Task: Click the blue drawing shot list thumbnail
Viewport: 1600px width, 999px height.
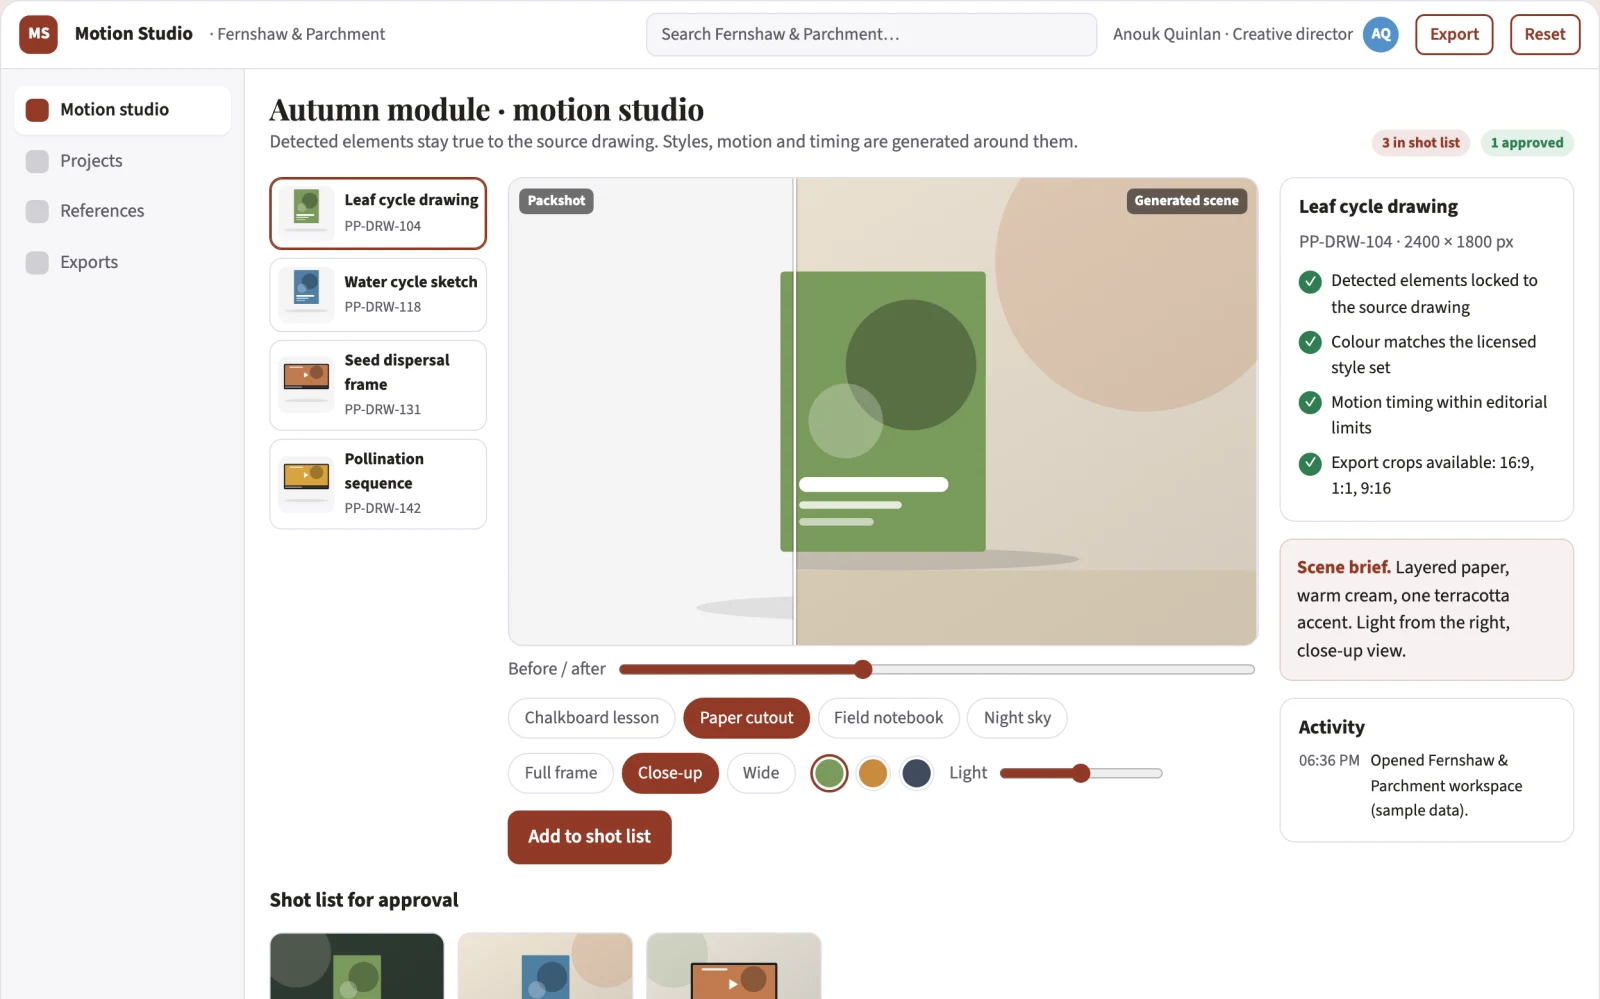Action: pos(545,966)
